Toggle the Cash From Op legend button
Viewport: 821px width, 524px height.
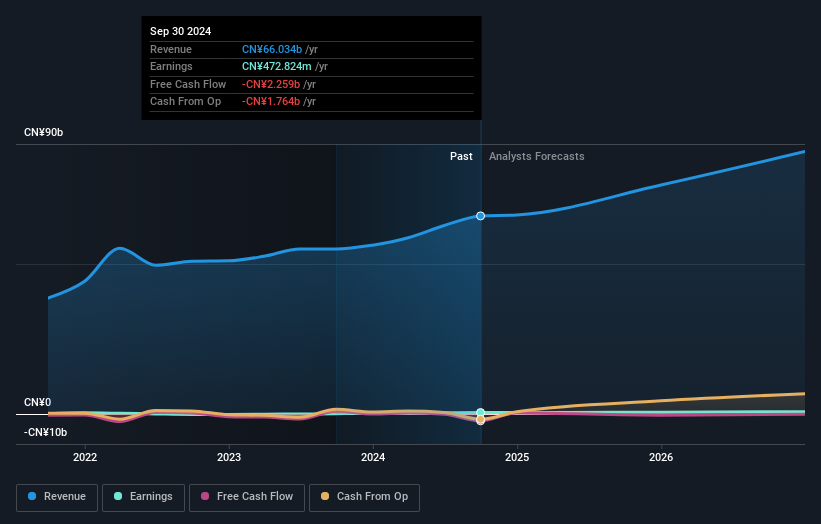(364, 497)
